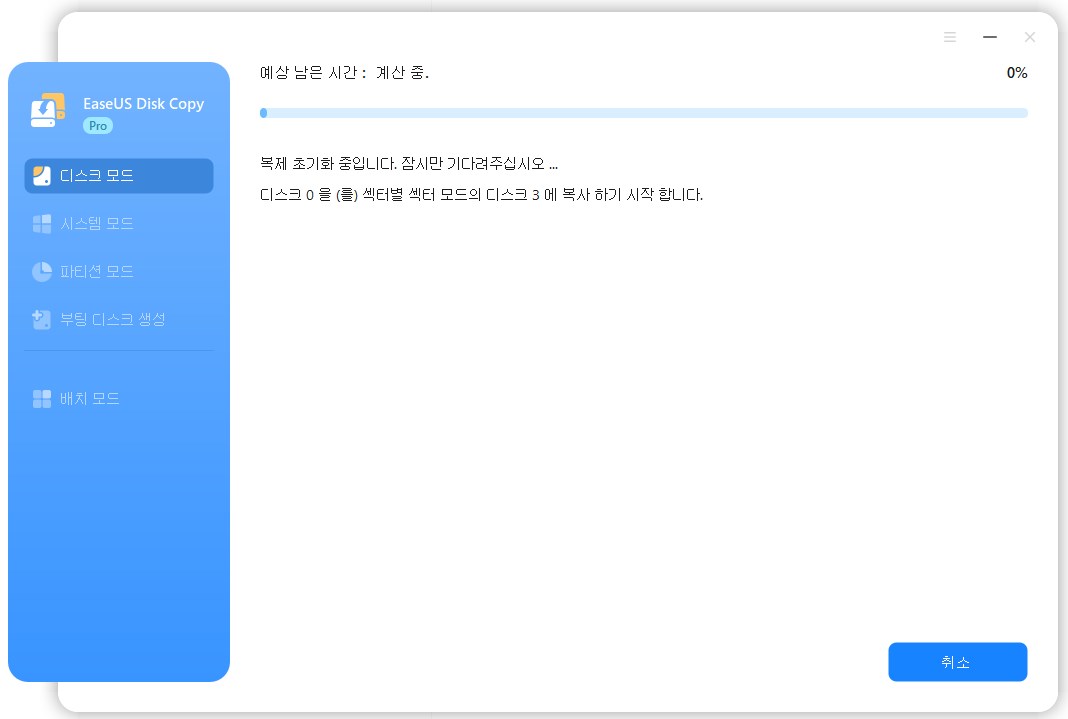Select 배치 모드 label in sidebar
1068x719 pixels.
[x=89, y=399]
